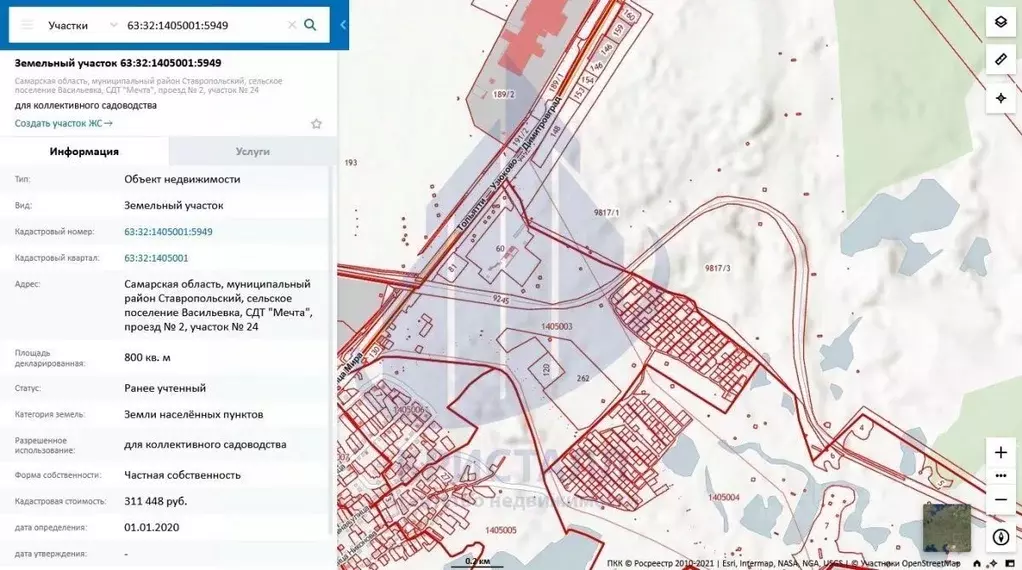
Task: Switch basemap via satellite thumbnail
Action: tap(946, 527)
